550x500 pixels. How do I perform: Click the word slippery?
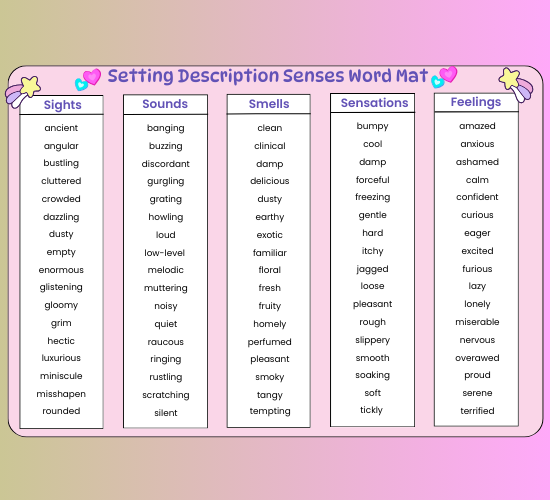(x=373, y=340)
